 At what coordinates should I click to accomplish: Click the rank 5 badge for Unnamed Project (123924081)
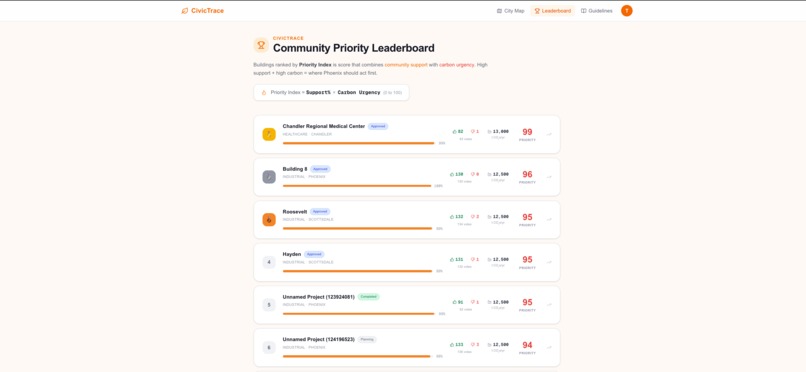269,305
